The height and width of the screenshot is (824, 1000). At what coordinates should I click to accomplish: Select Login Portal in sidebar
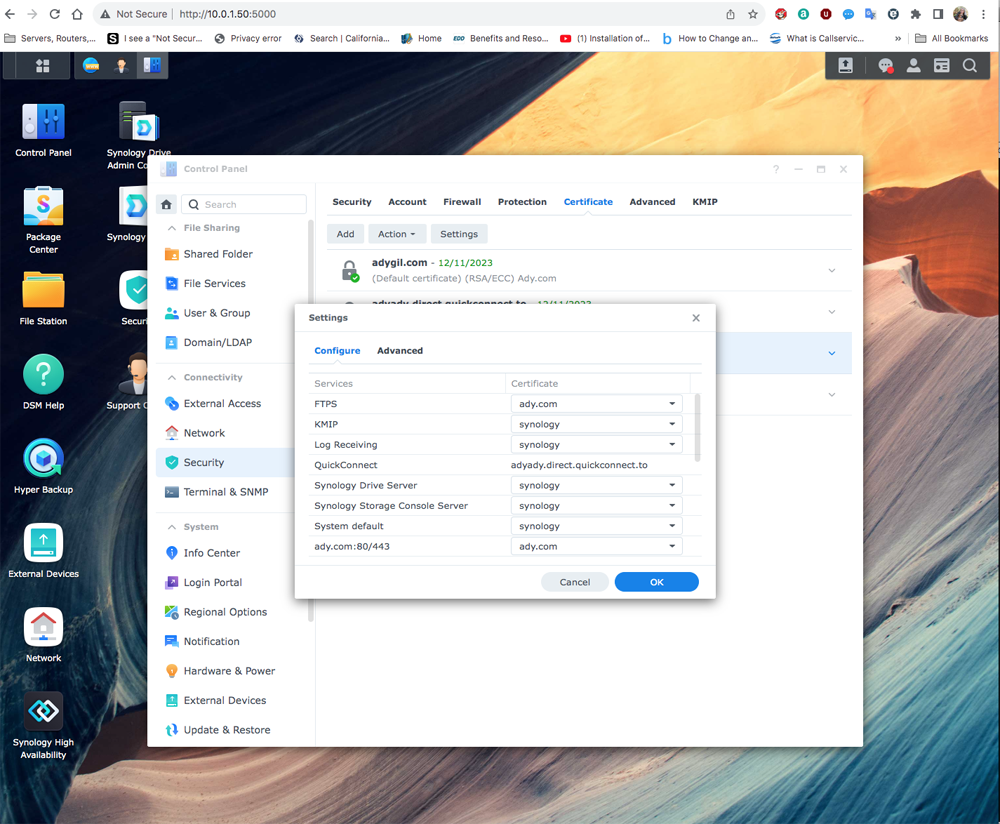[x=212, y=582]
